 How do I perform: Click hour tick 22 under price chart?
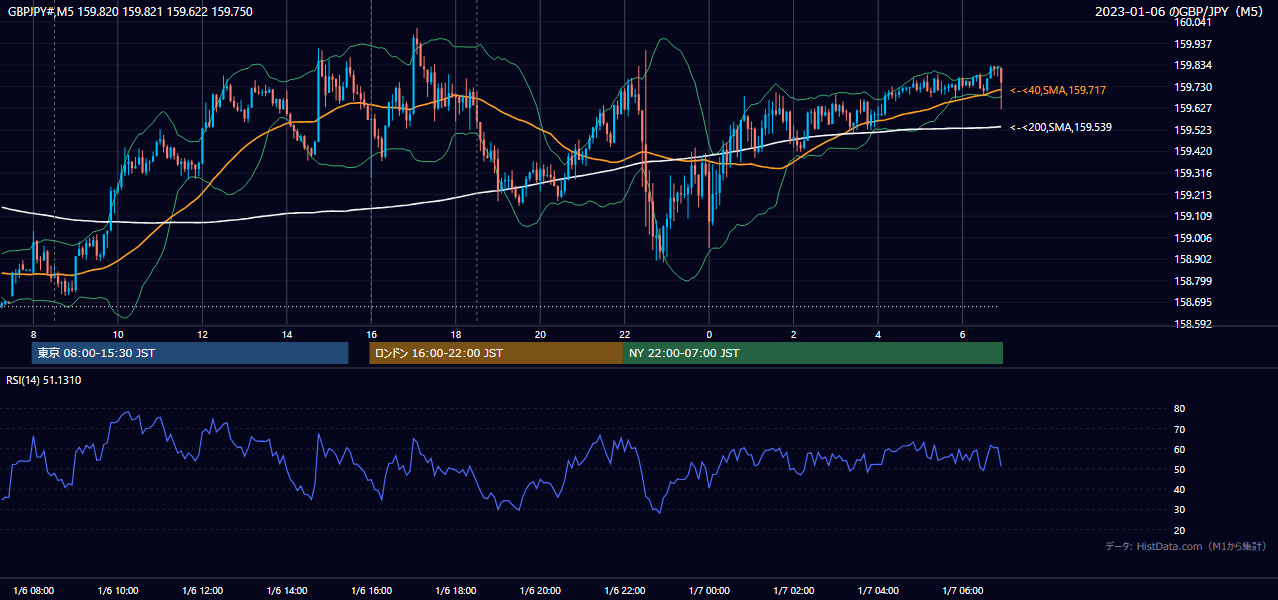[x=624, y=334]
